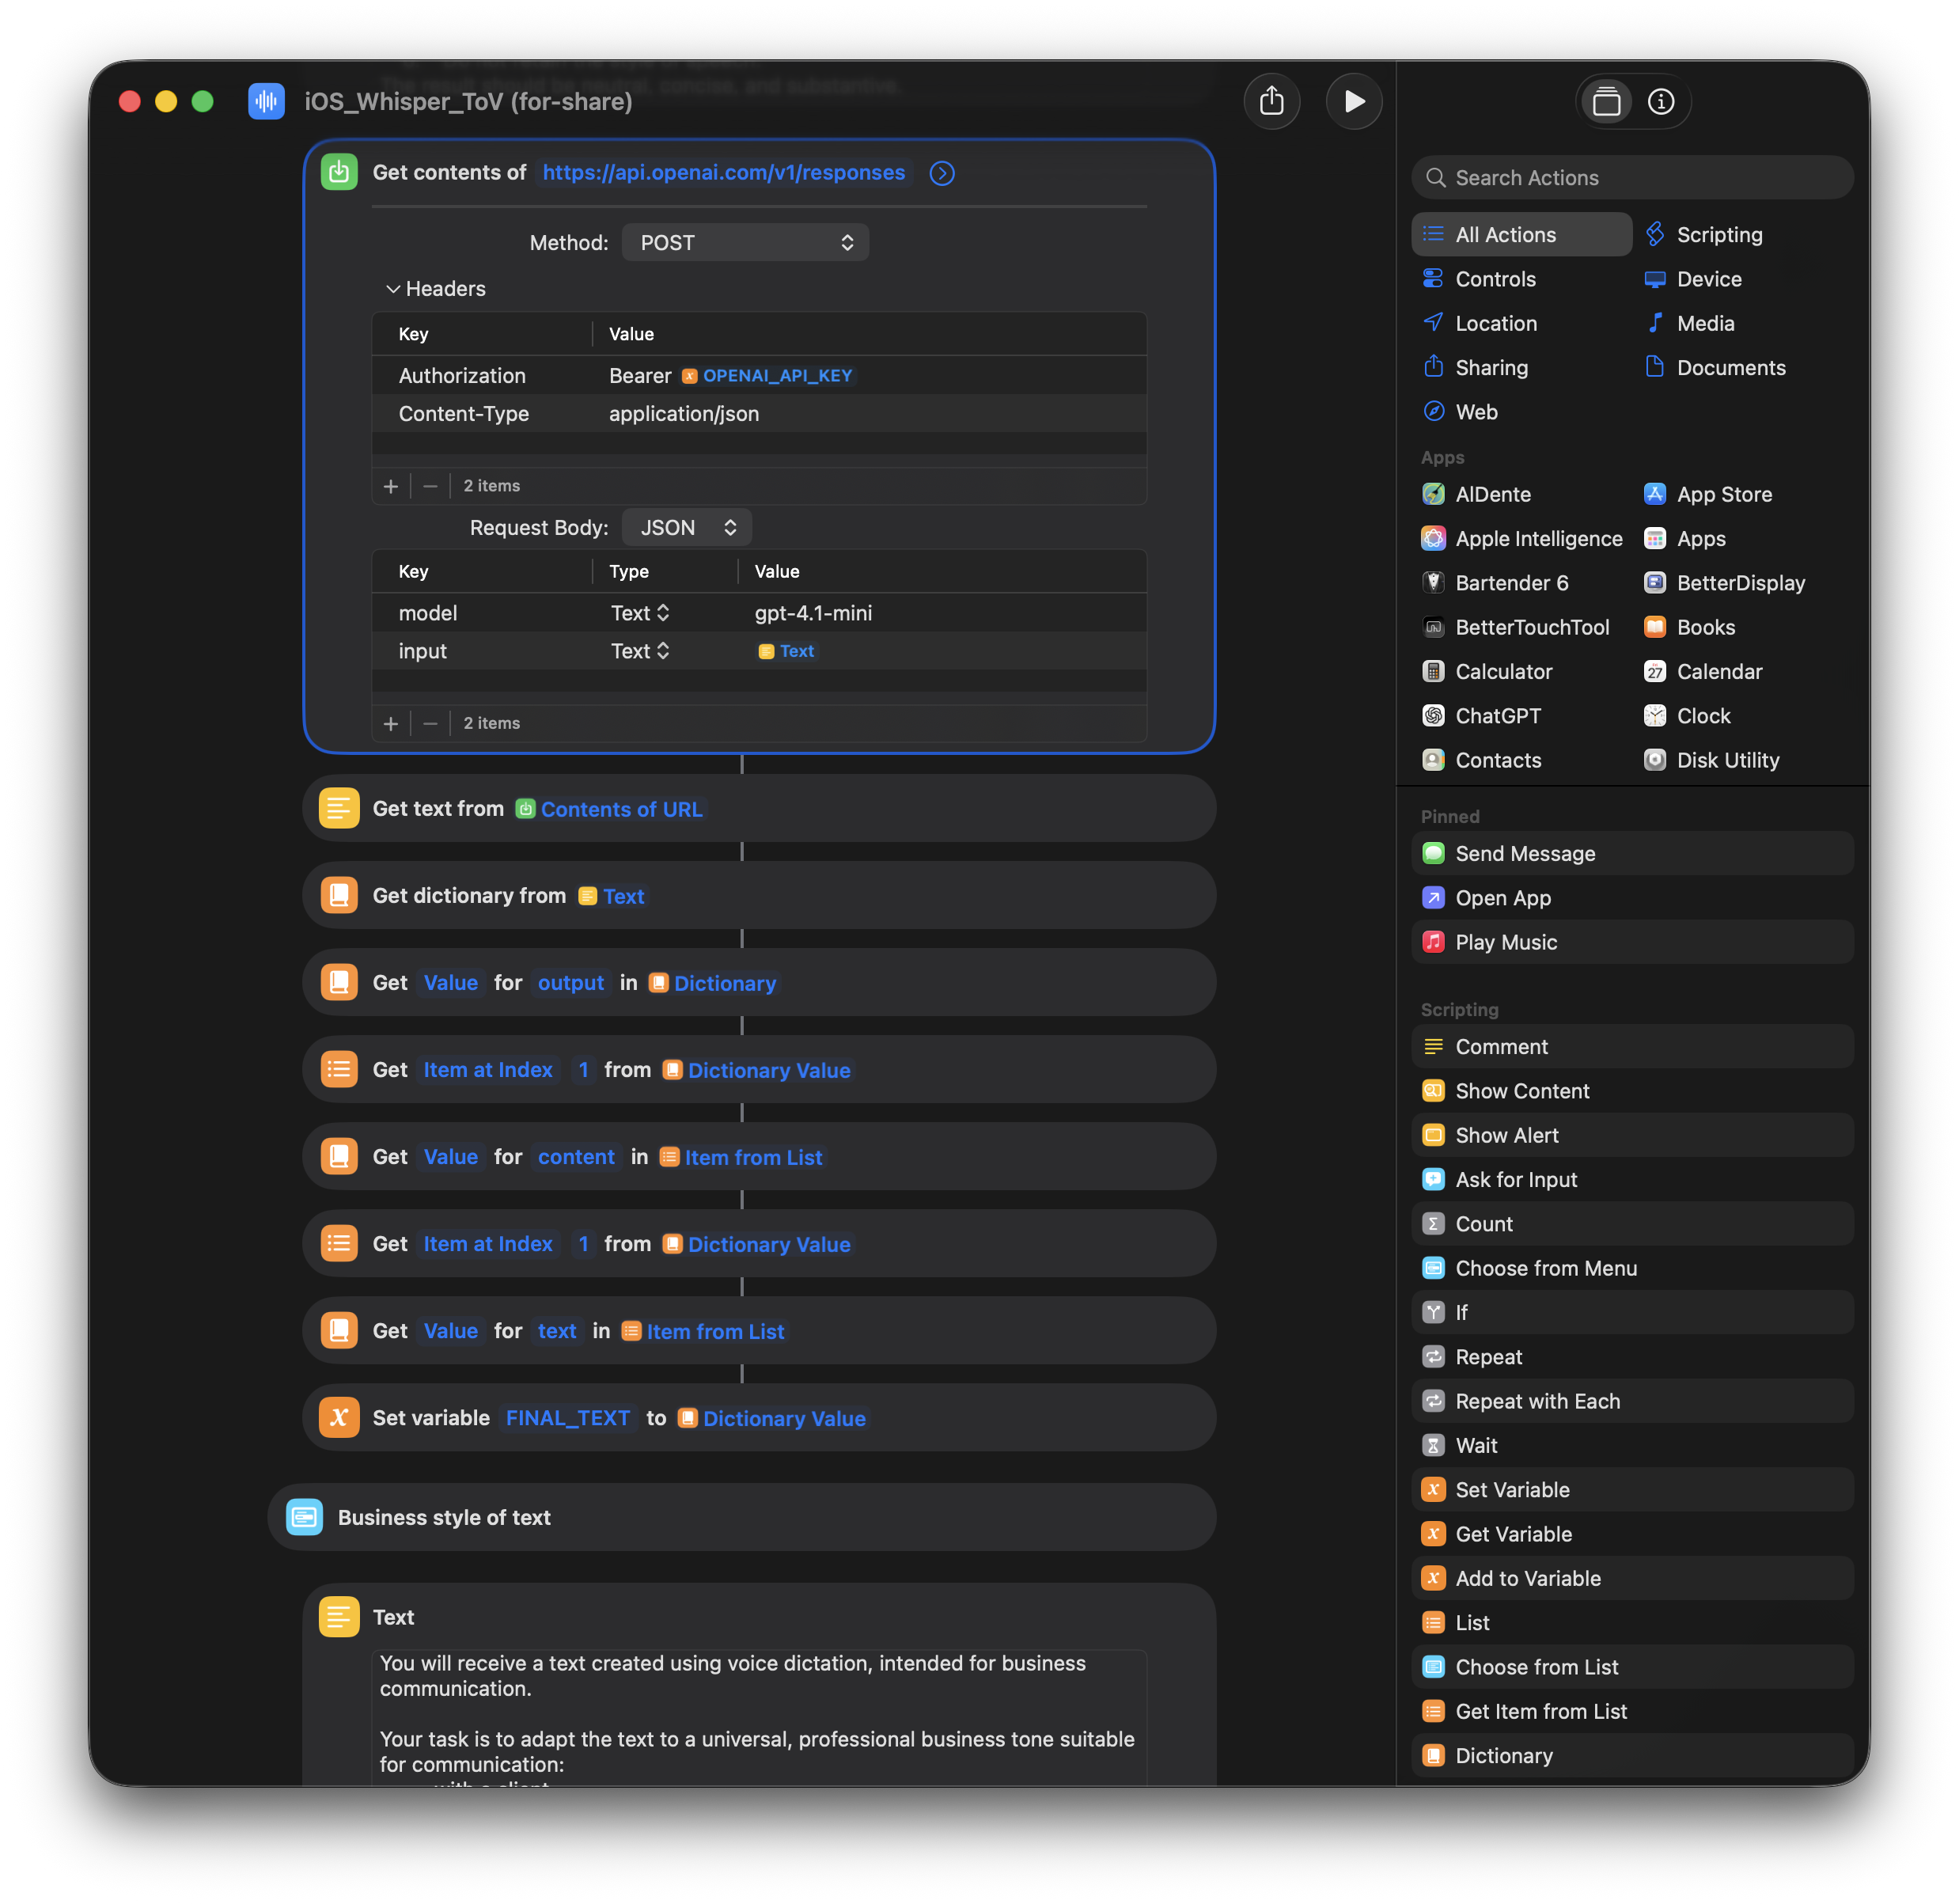Select the OPENAI_API_KEY variable token
Viewport: 1959px width, 1904px height.
pyautogui.click(x=767, y=376)
